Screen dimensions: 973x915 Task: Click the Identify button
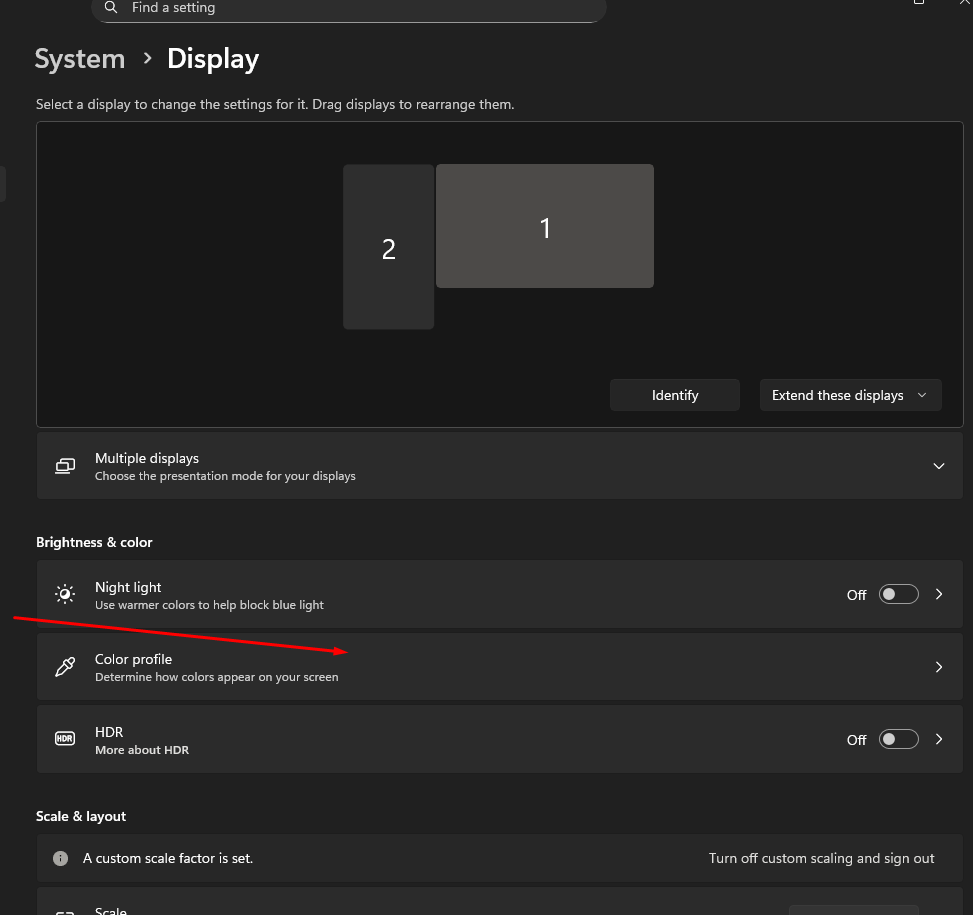(x=675, y=395)
